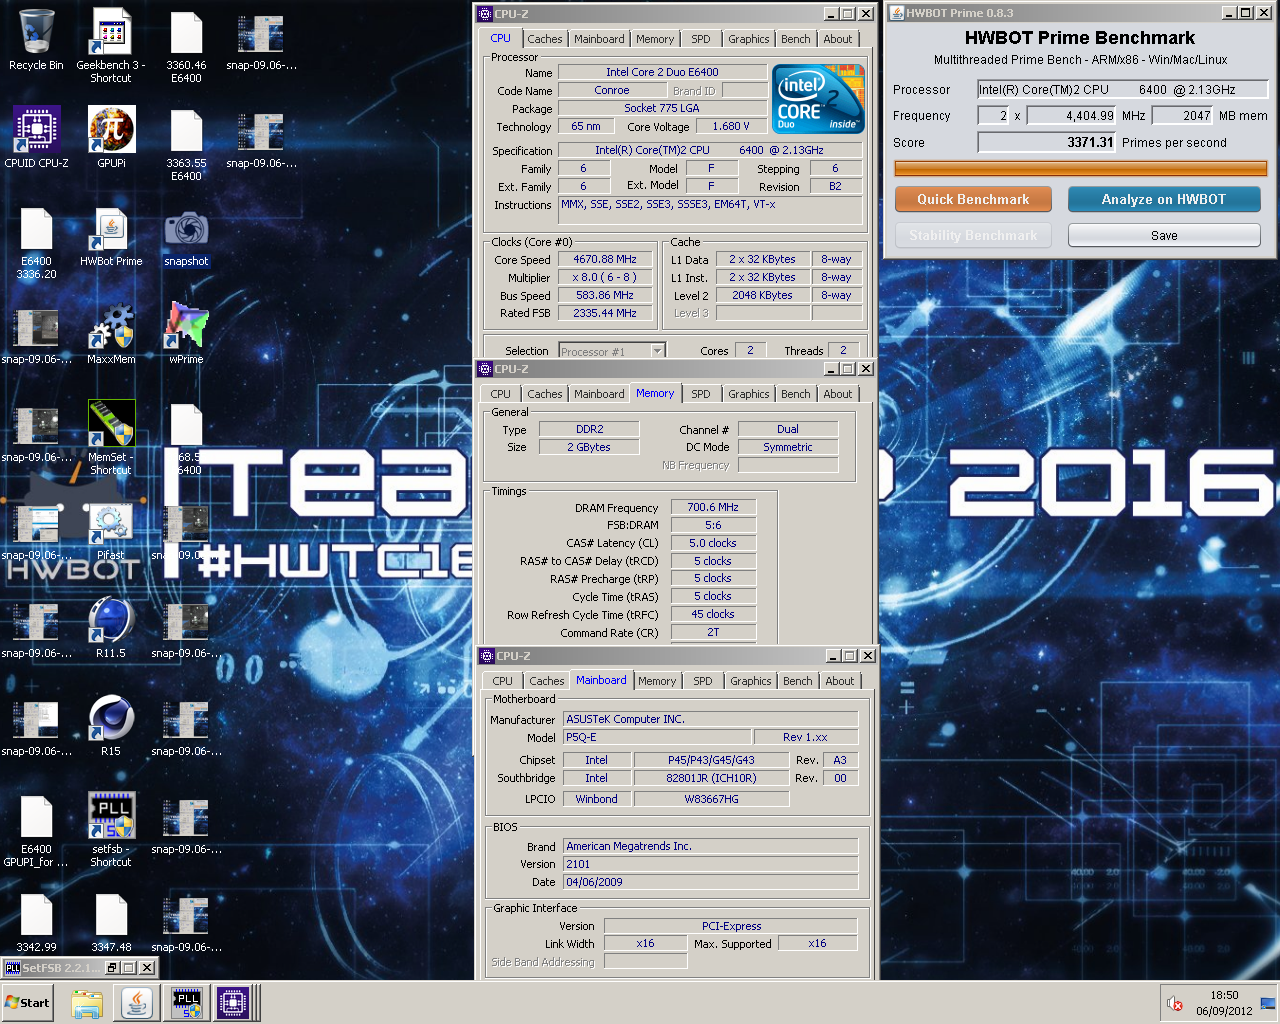Click the Rated FSB value '2335.44 MHz'
The image size is (1280, 1024).
(x=605, y=313)
